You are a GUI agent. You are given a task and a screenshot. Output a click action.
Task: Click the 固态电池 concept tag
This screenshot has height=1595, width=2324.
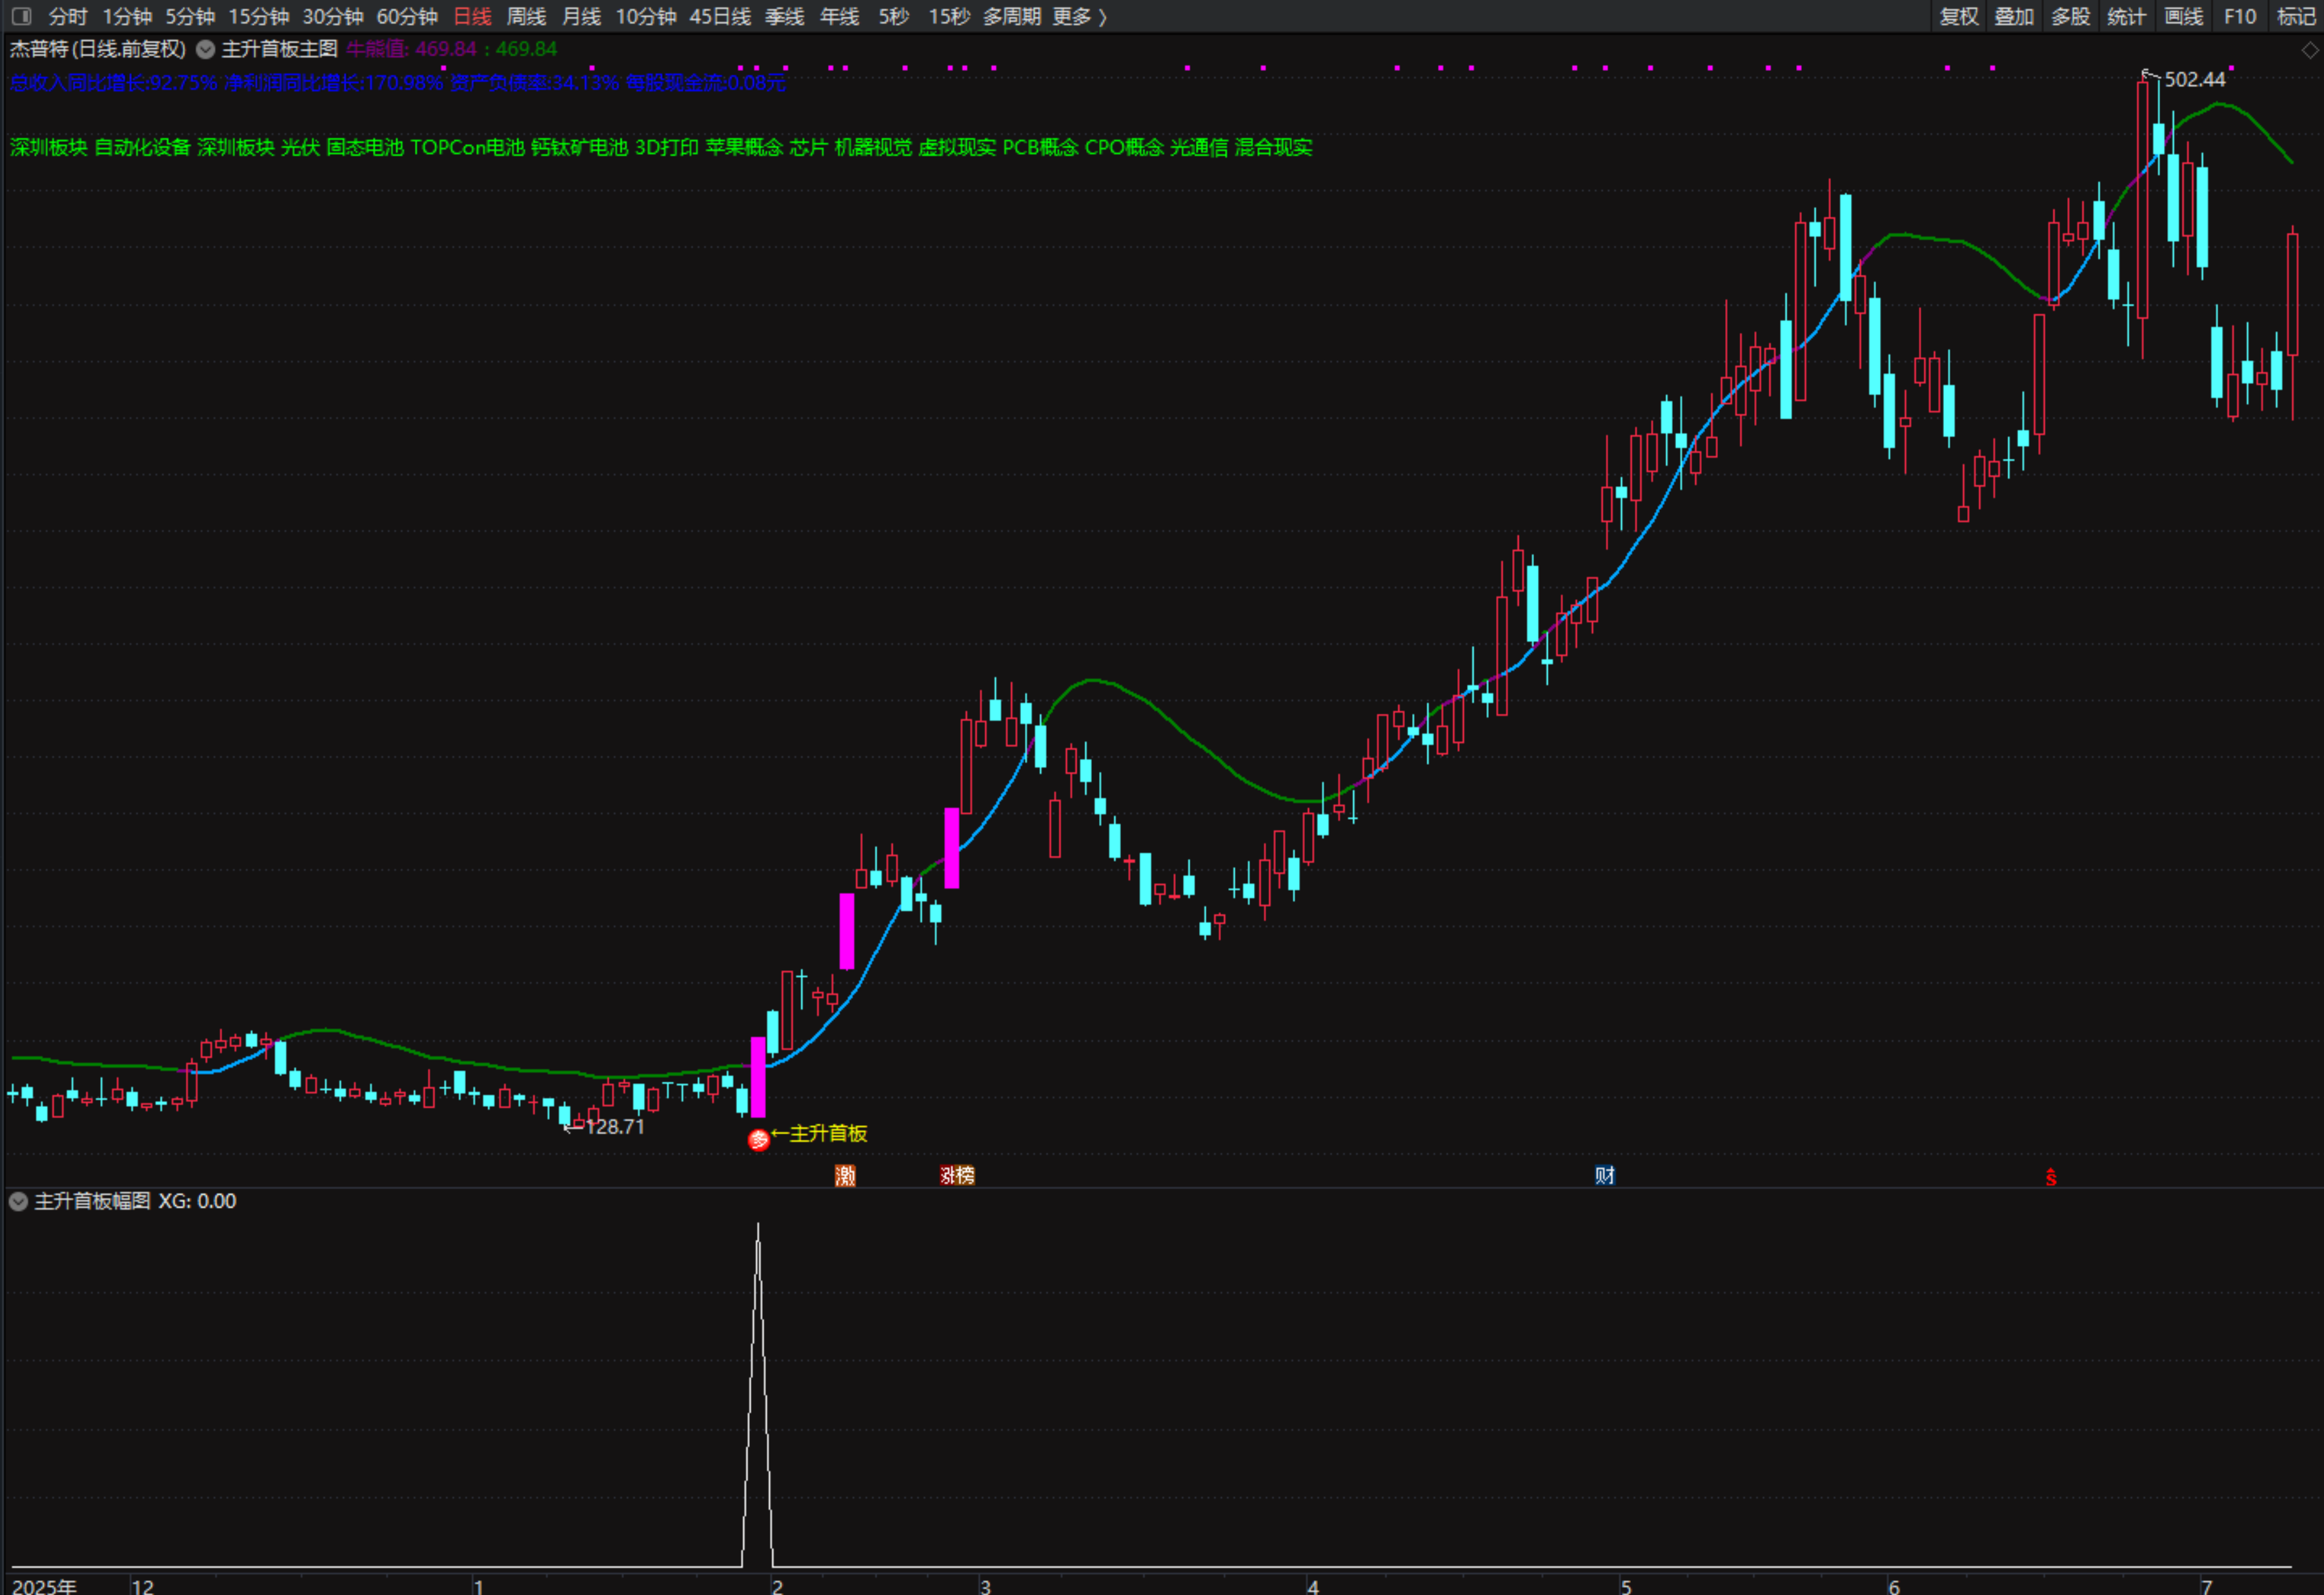365,147
